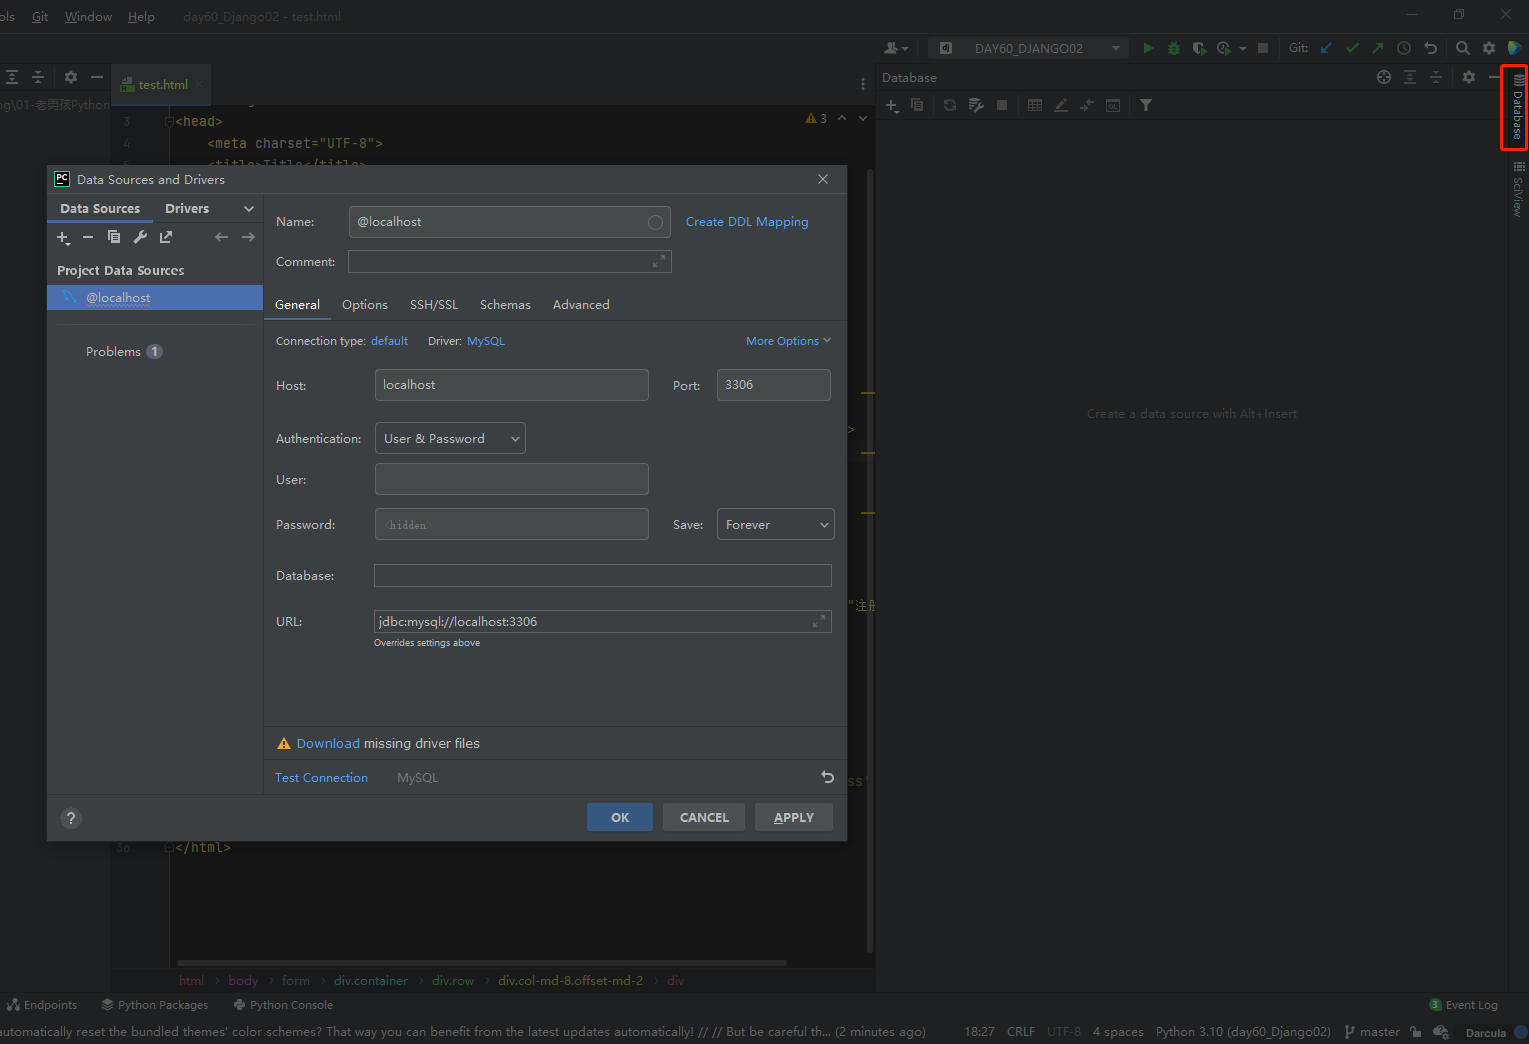Toggle read-only lock icon in status bar
Image resolution: width=1529 pixels, height=1044 pixels.
1415,1032
